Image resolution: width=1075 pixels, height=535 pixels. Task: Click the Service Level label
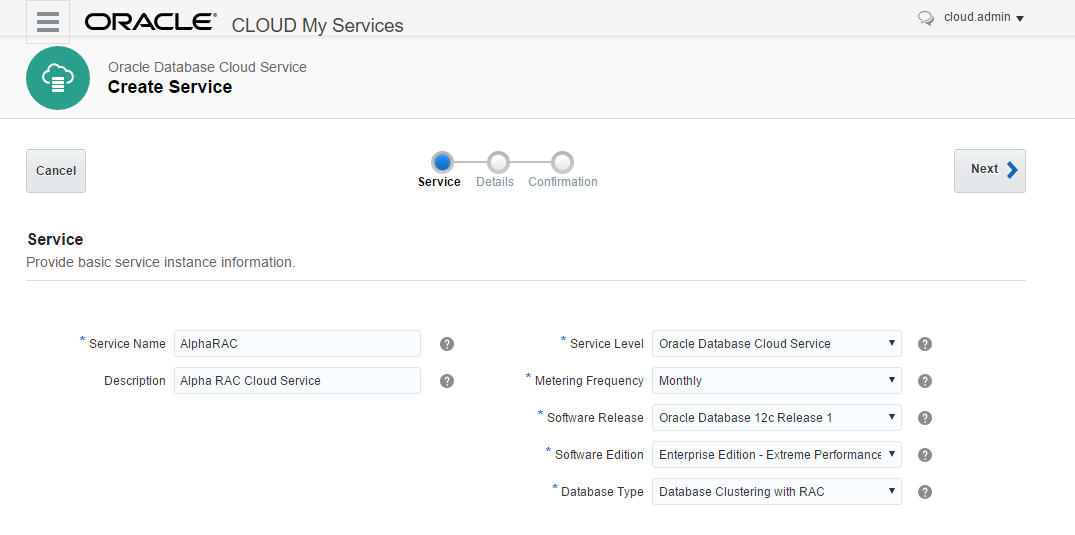click(607, 344)
